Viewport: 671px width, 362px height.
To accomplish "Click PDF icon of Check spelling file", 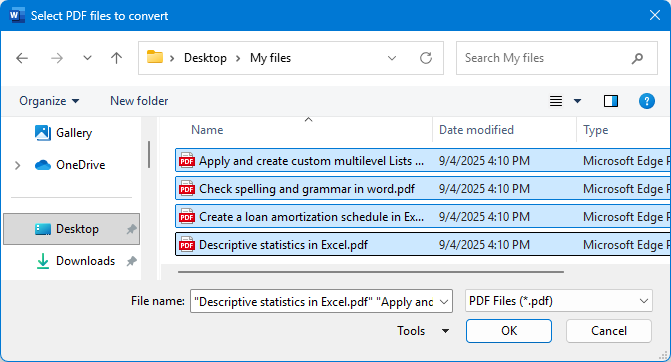I will point(187,189).
